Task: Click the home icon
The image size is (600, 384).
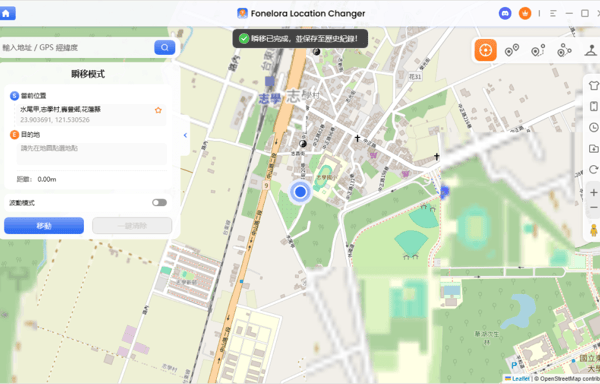Action: point(7,13)
